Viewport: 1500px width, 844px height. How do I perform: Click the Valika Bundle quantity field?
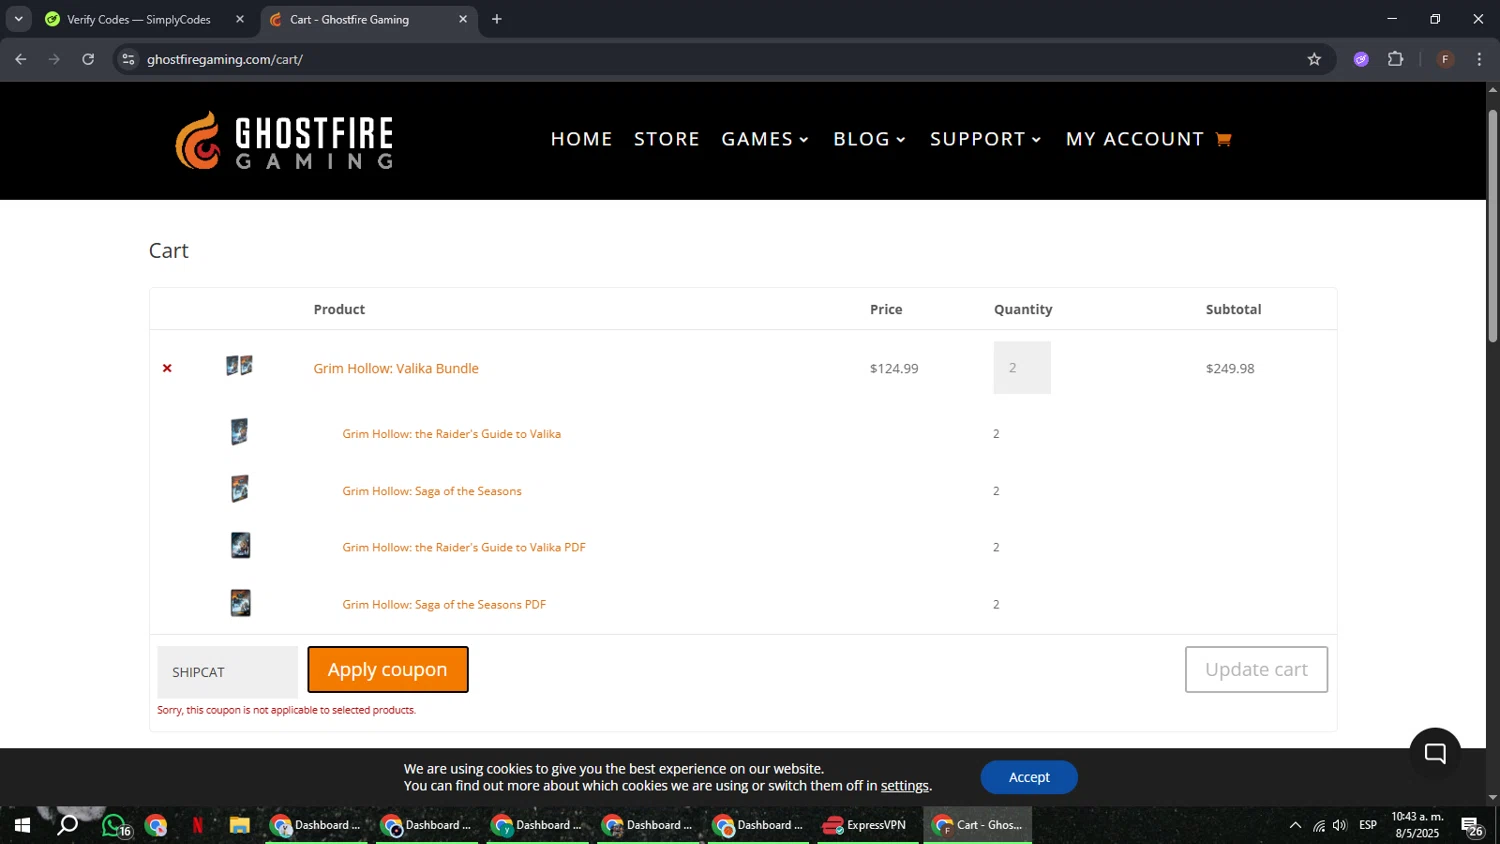point(1022,368)
